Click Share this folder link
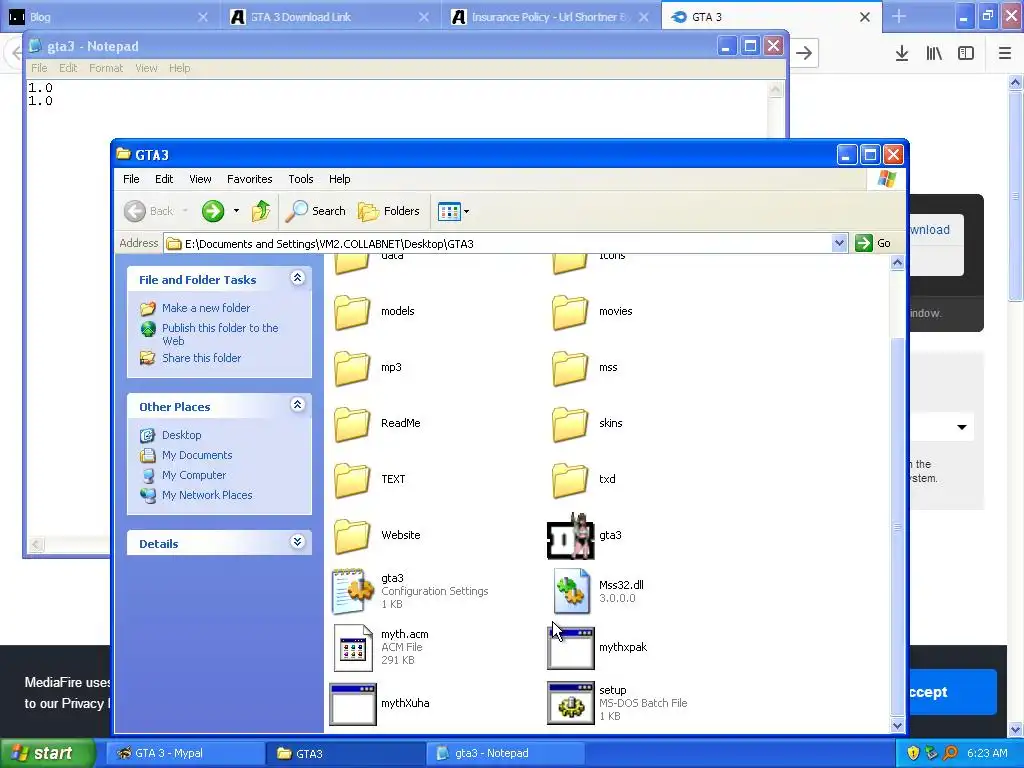Image resolution: width=1024 pixels, height=768 pixels. [x=201, y=358]
